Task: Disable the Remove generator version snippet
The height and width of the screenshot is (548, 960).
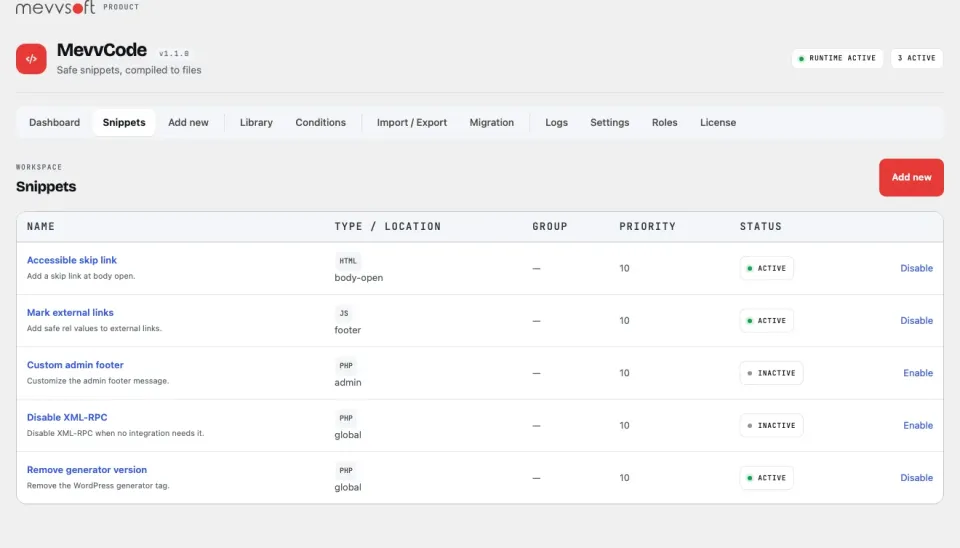Action: (916, 478)
